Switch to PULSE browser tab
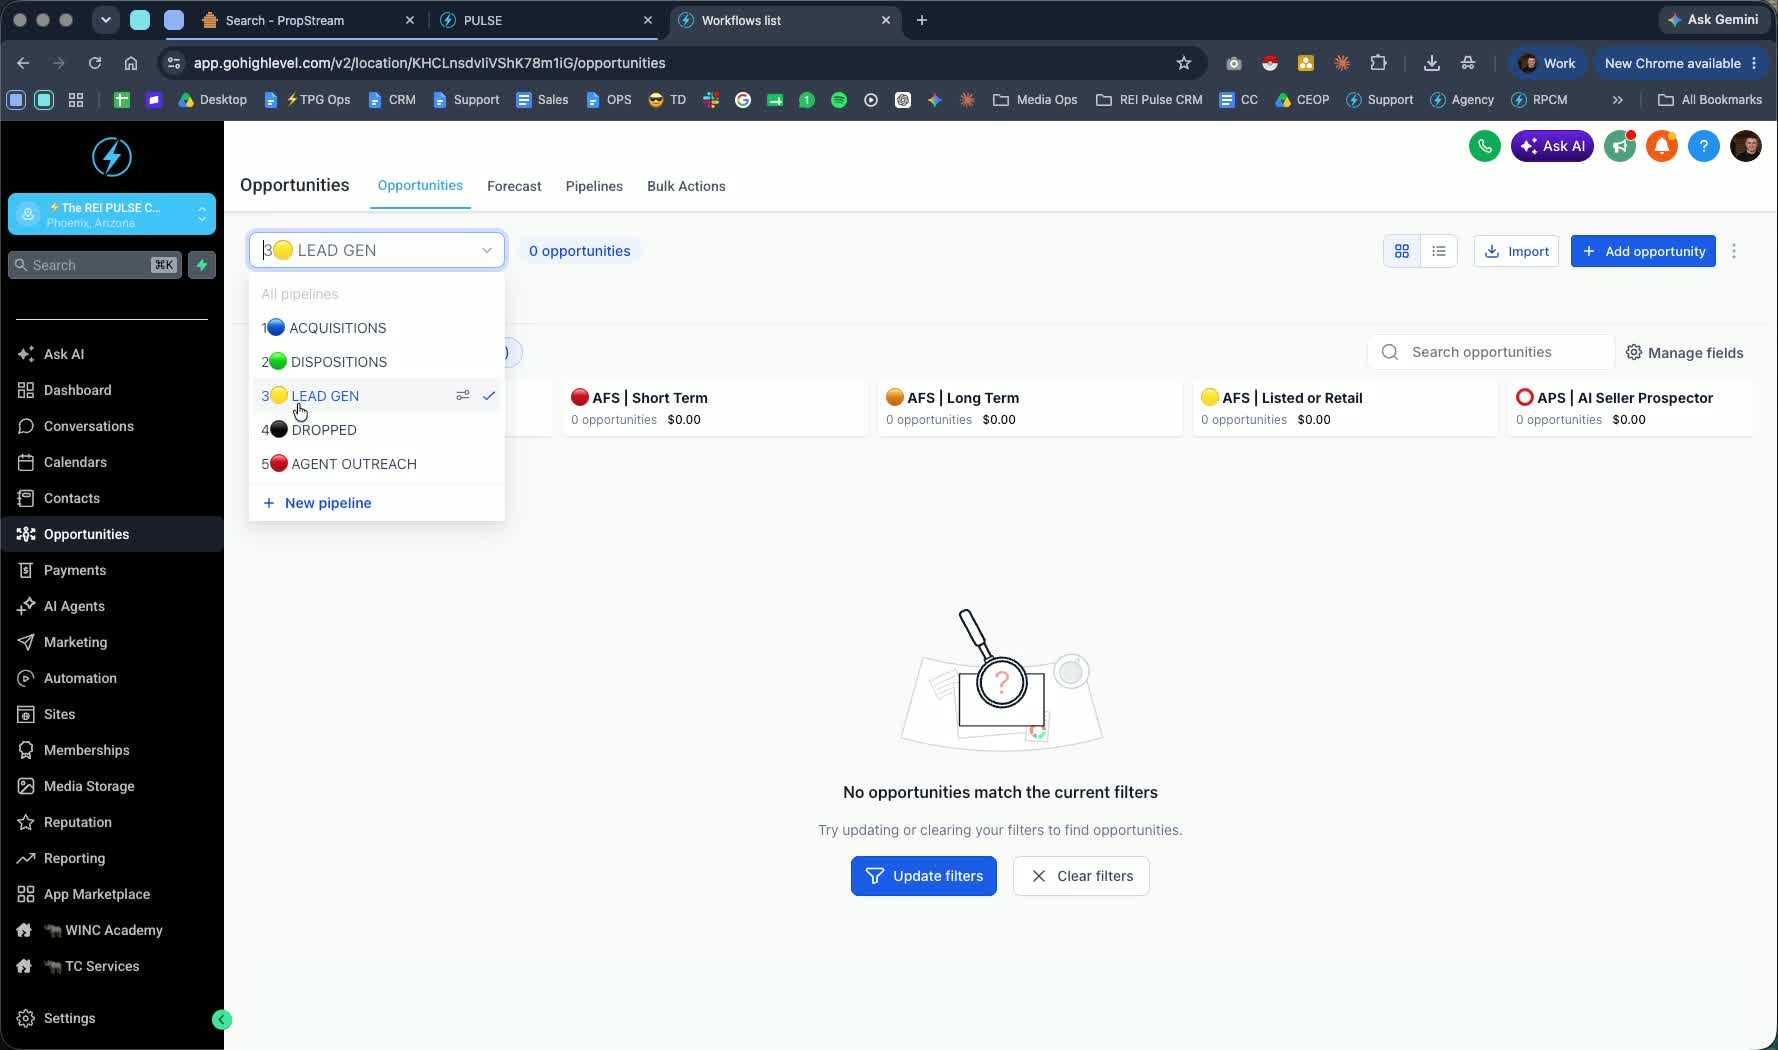The width and height of the screenshot is (1778, 1050). tap(547, 20)
